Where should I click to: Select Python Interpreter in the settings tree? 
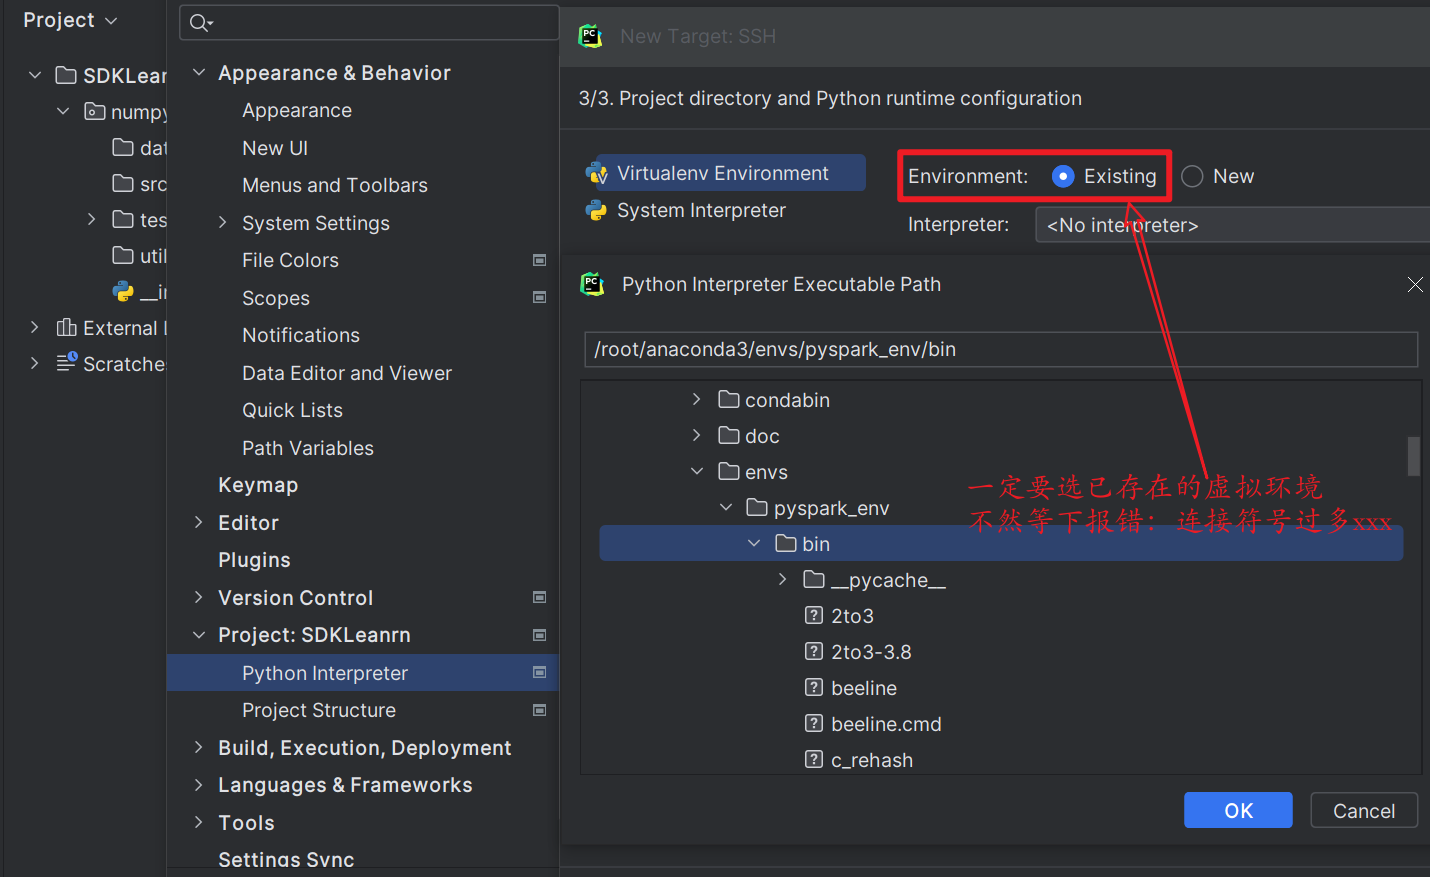point(363,673)
